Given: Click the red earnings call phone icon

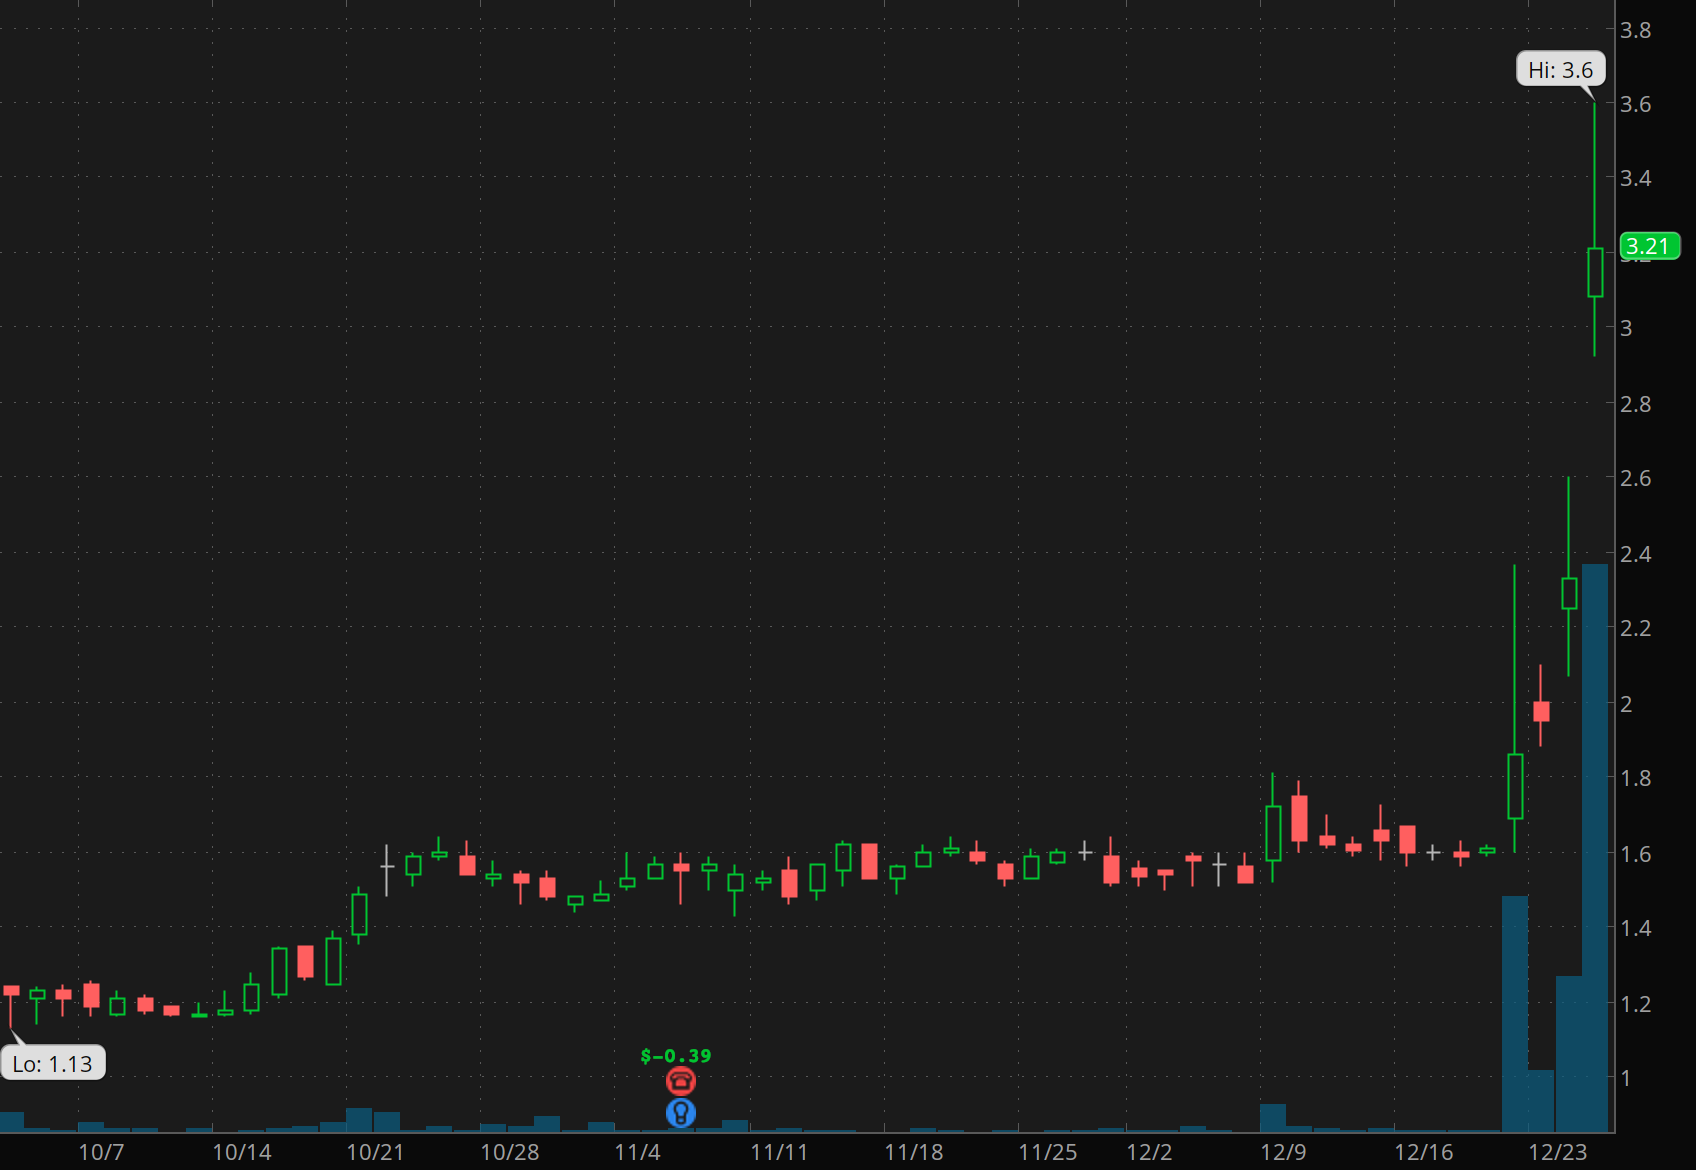Looking at the screenshot, I should click(x=681, y=1081).
